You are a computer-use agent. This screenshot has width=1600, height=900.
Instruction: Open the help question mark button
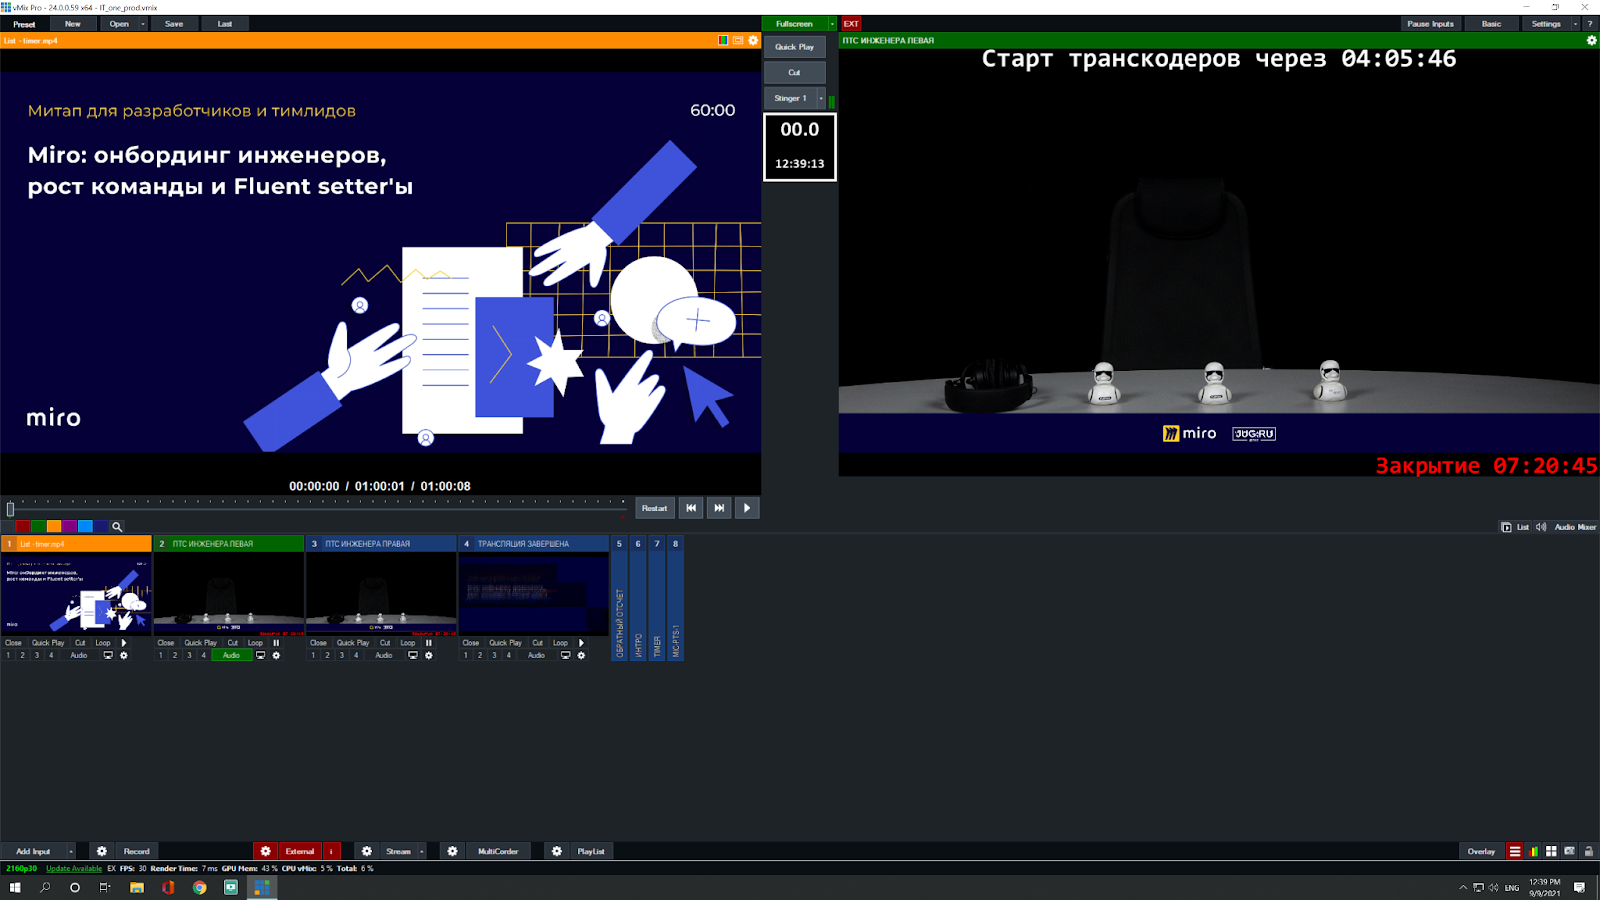coord(1590,23)
